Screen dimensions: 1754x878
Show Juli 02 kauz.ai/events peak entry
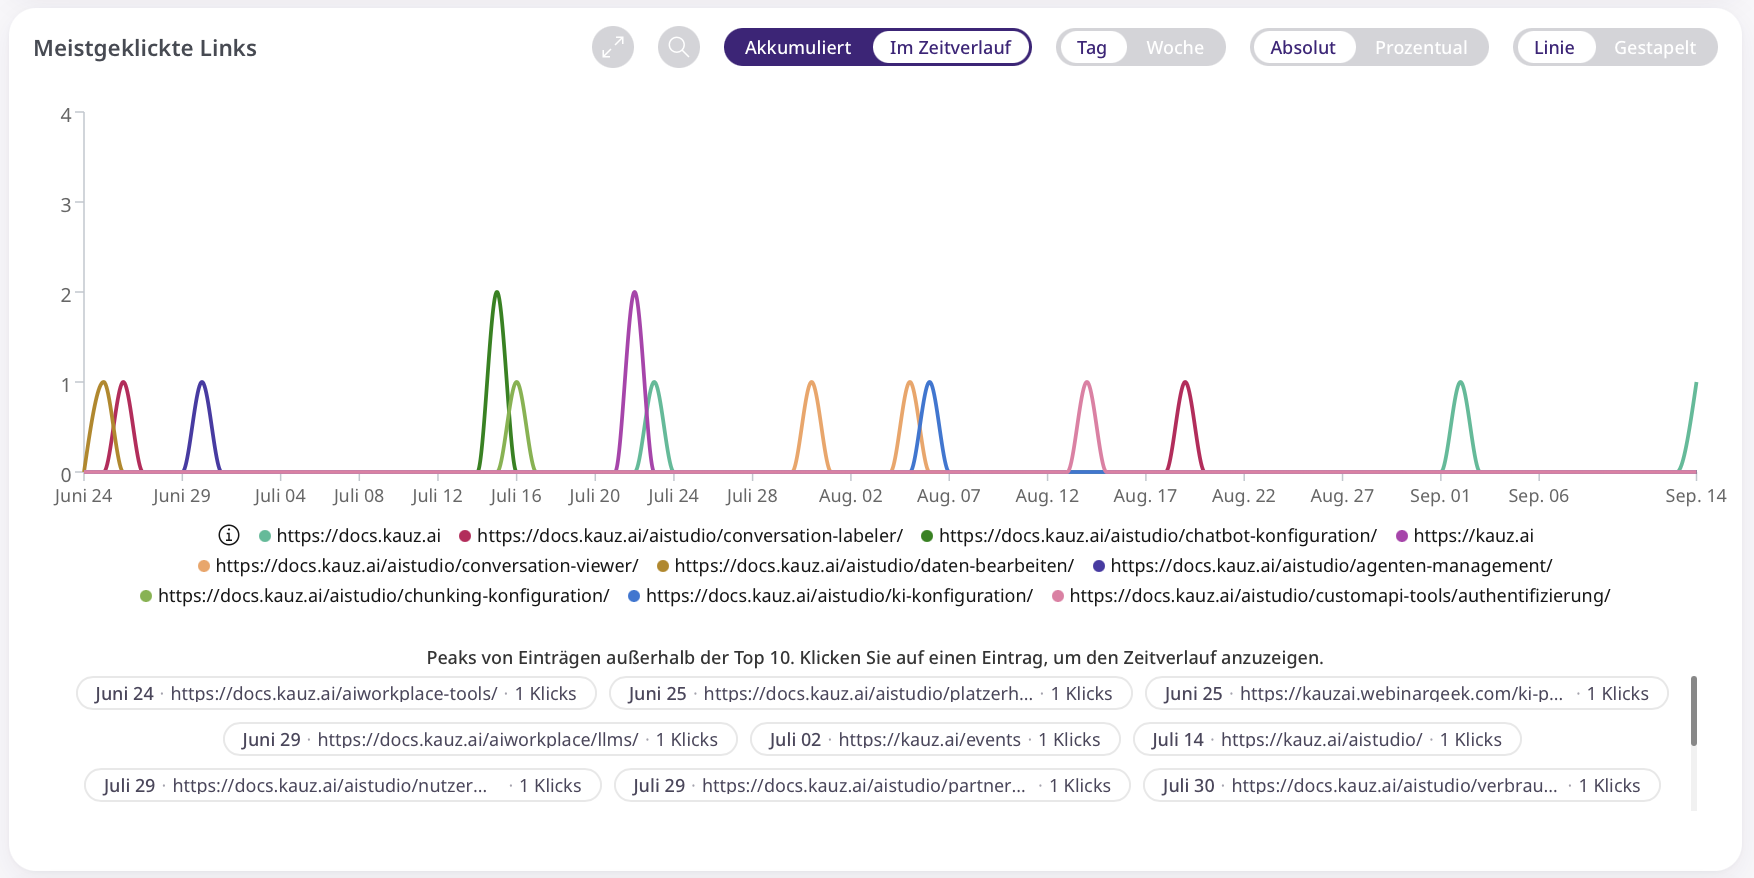tap(935, 739)
